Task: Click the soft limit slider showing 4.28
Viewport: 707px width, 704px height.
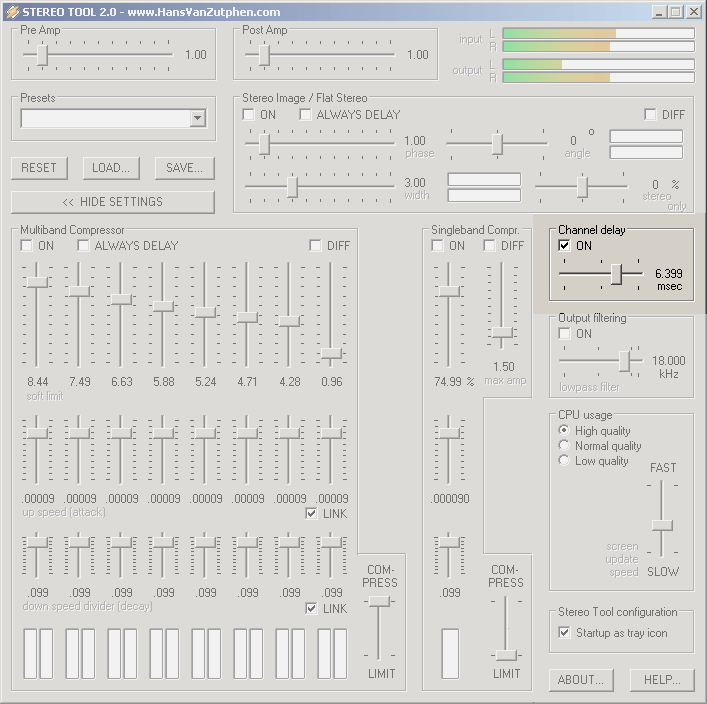Action: tap(289, 321)
